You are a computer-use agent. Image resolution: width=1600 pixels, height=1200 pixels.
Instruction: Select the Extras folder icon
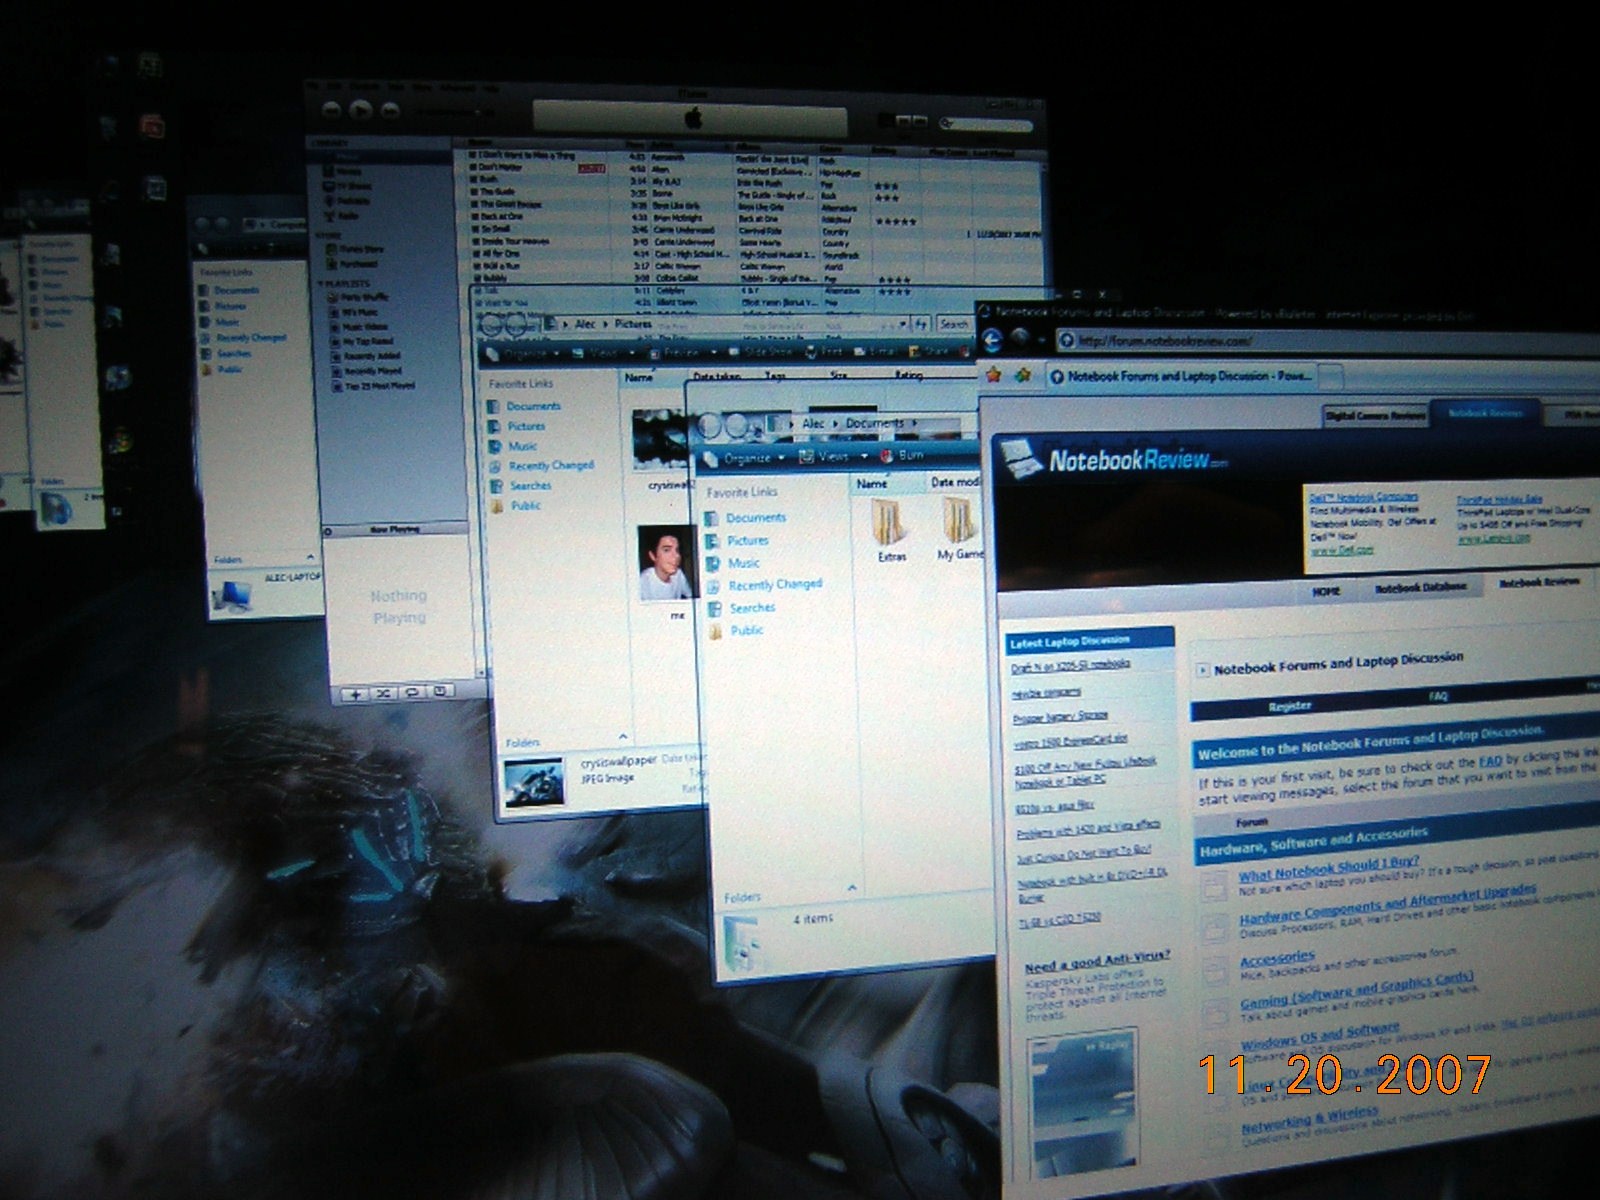click(889, 530)
